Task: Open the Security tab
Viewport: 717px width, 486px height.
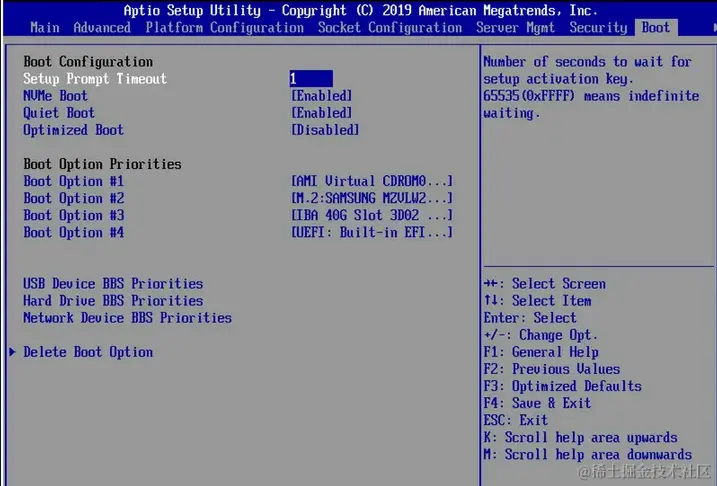Action: pos(598,28)
